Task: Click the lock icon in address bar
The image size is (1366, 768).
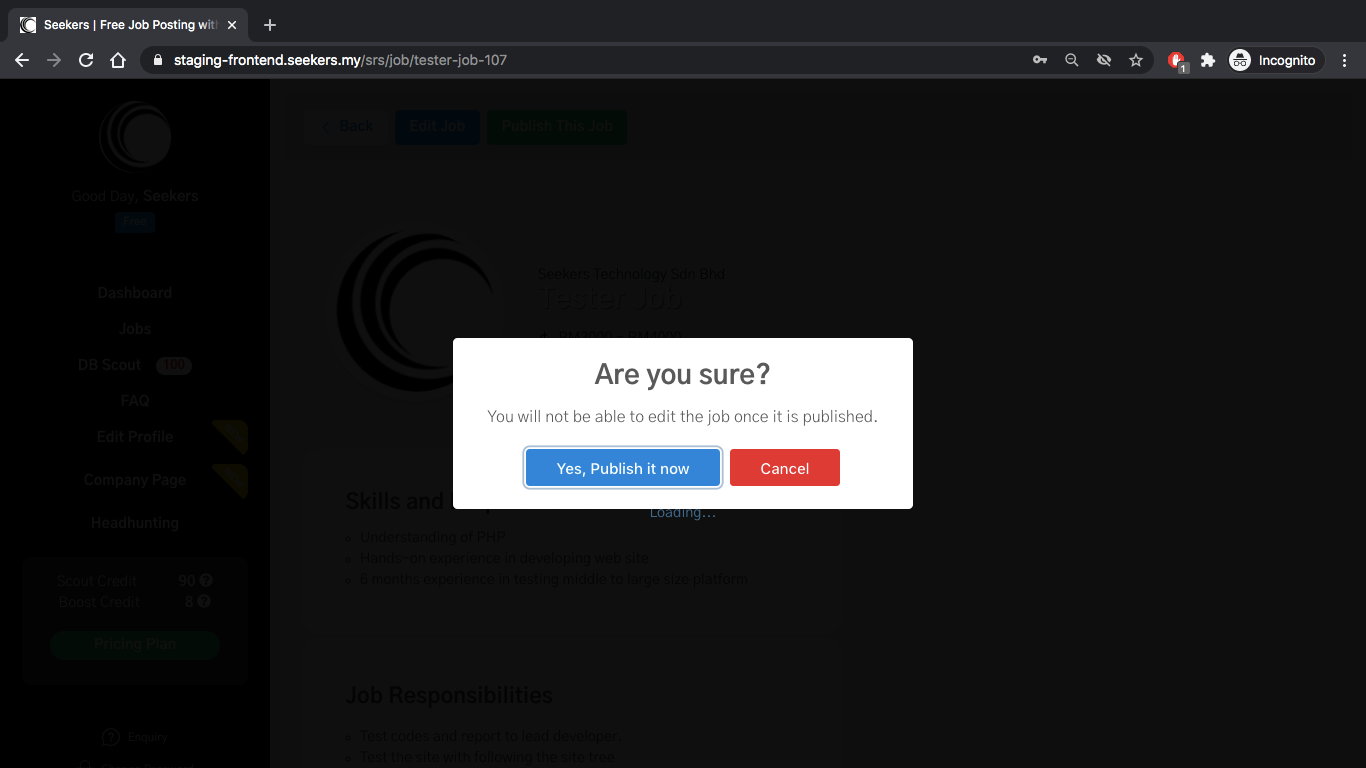Action: (x=157, y=60)
